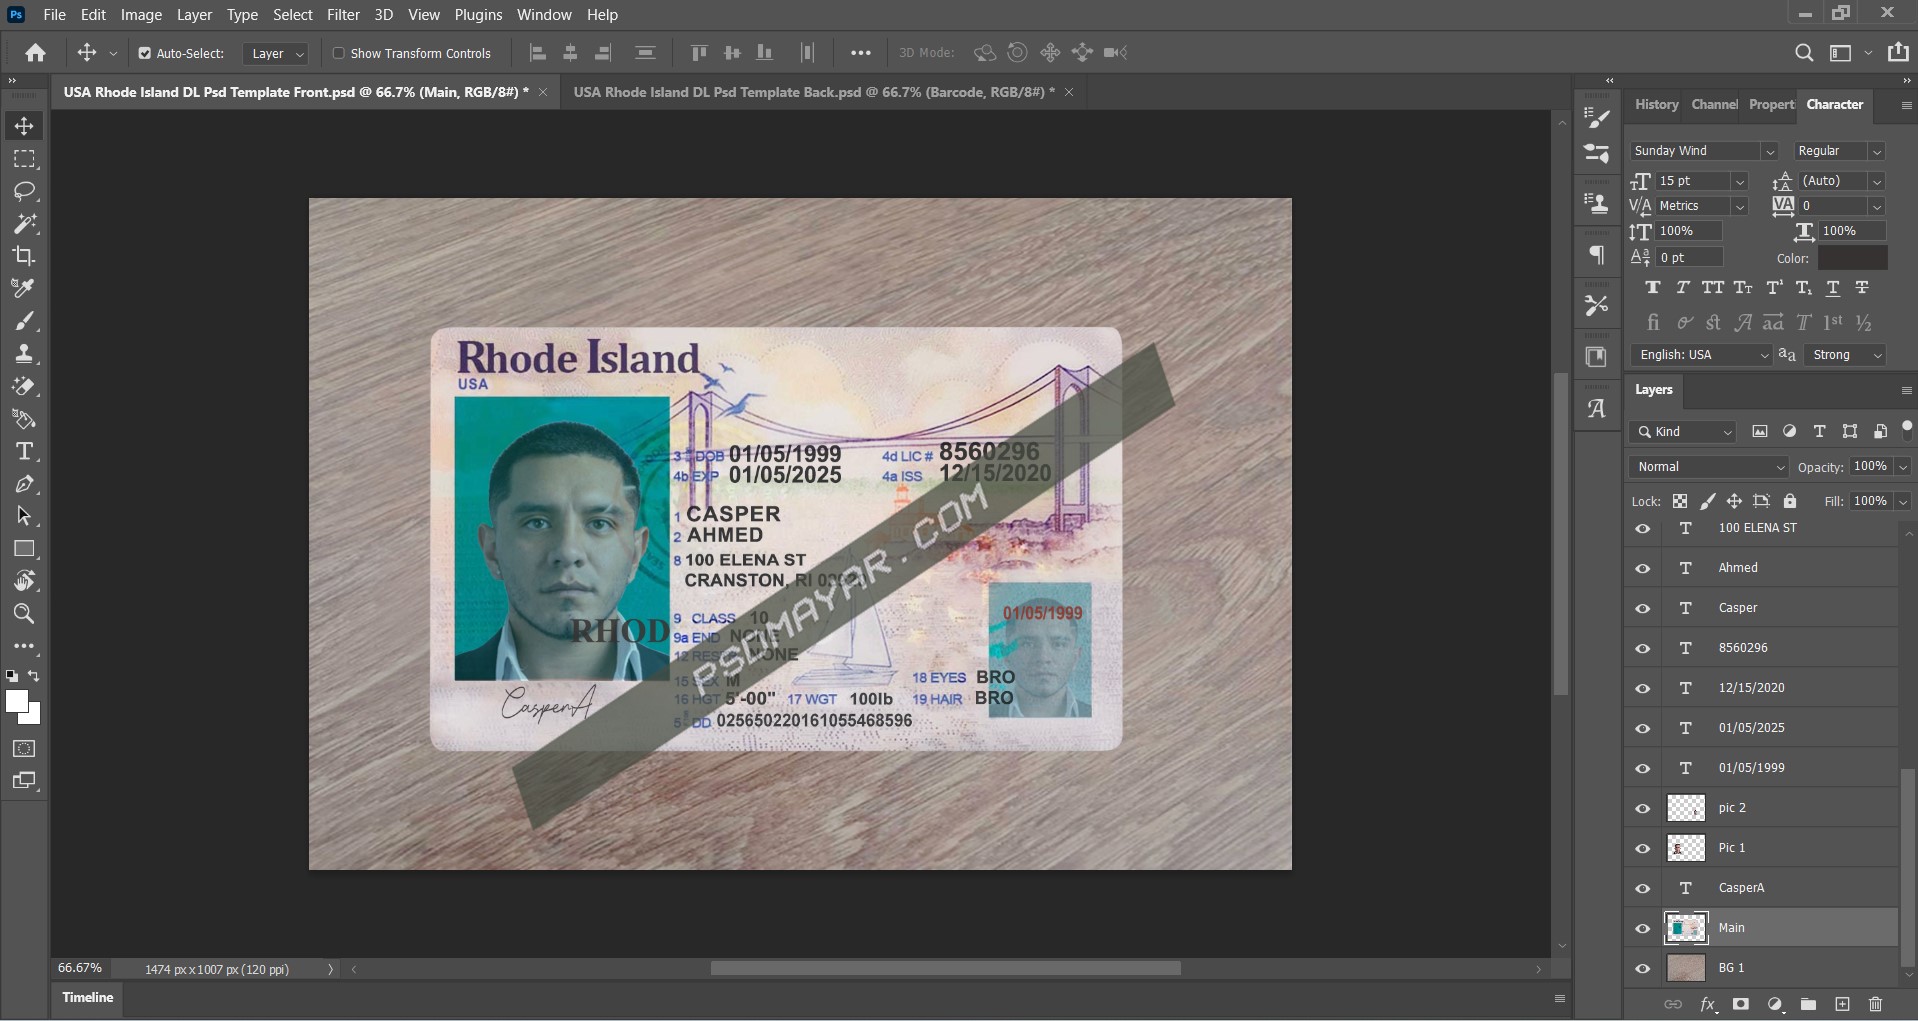Select the Move tool
This screenshot has height=1021, width=1918.
(x=24, y=126)
